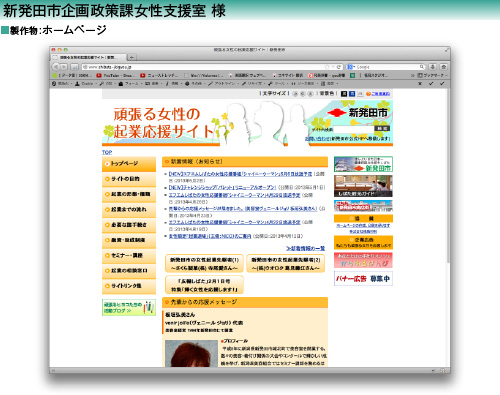Image resolution: width=500 pixels, height=395 pixels.
Task: Open the Cookie dropdown in developer toolbar
Action: [x=85, y=83]
